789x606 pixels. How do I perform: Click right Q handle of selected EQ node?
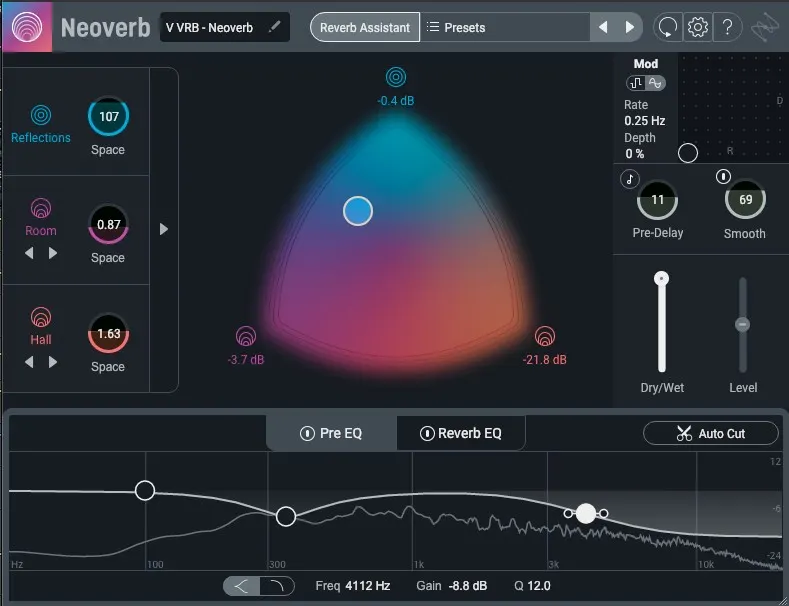pyautogui.click(x=604, y=513)
